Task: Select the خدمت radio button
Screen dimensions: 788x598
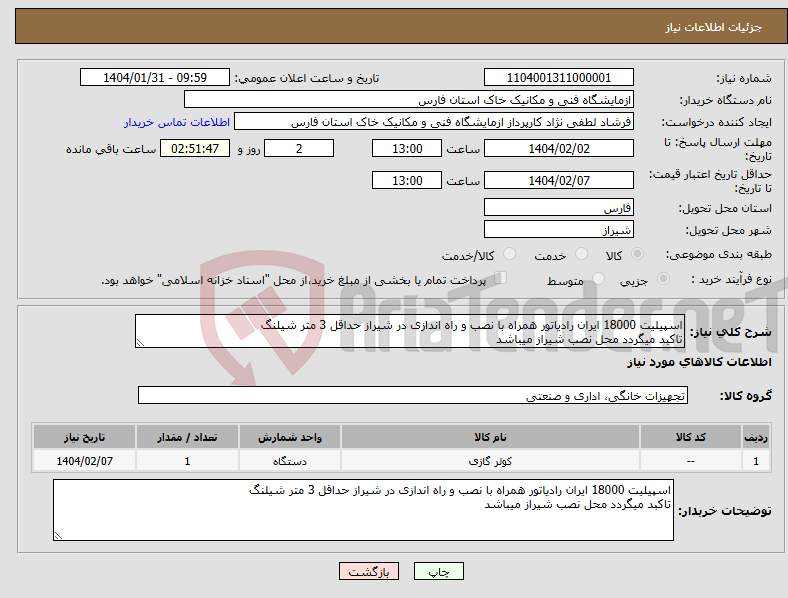Action: point(581,254)
